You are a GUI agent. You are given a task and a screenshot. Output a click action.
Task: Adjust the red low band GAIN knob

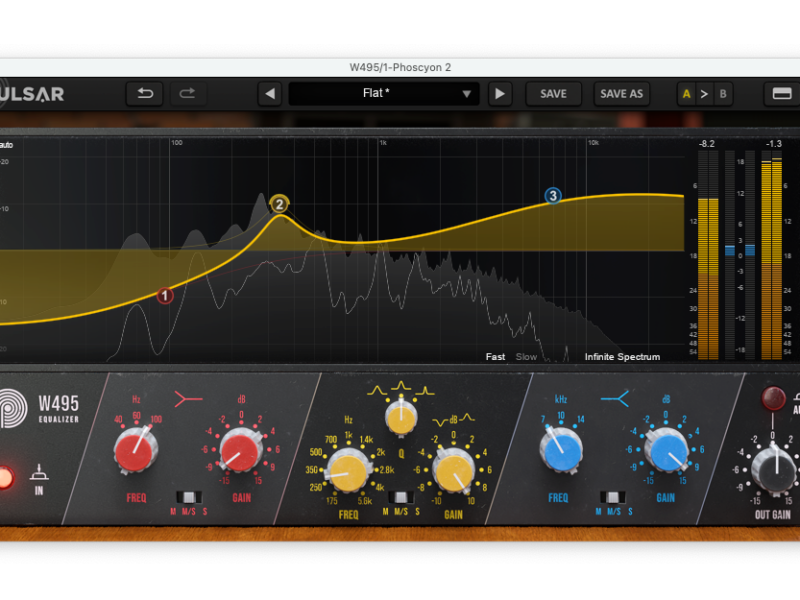[239, 451]
